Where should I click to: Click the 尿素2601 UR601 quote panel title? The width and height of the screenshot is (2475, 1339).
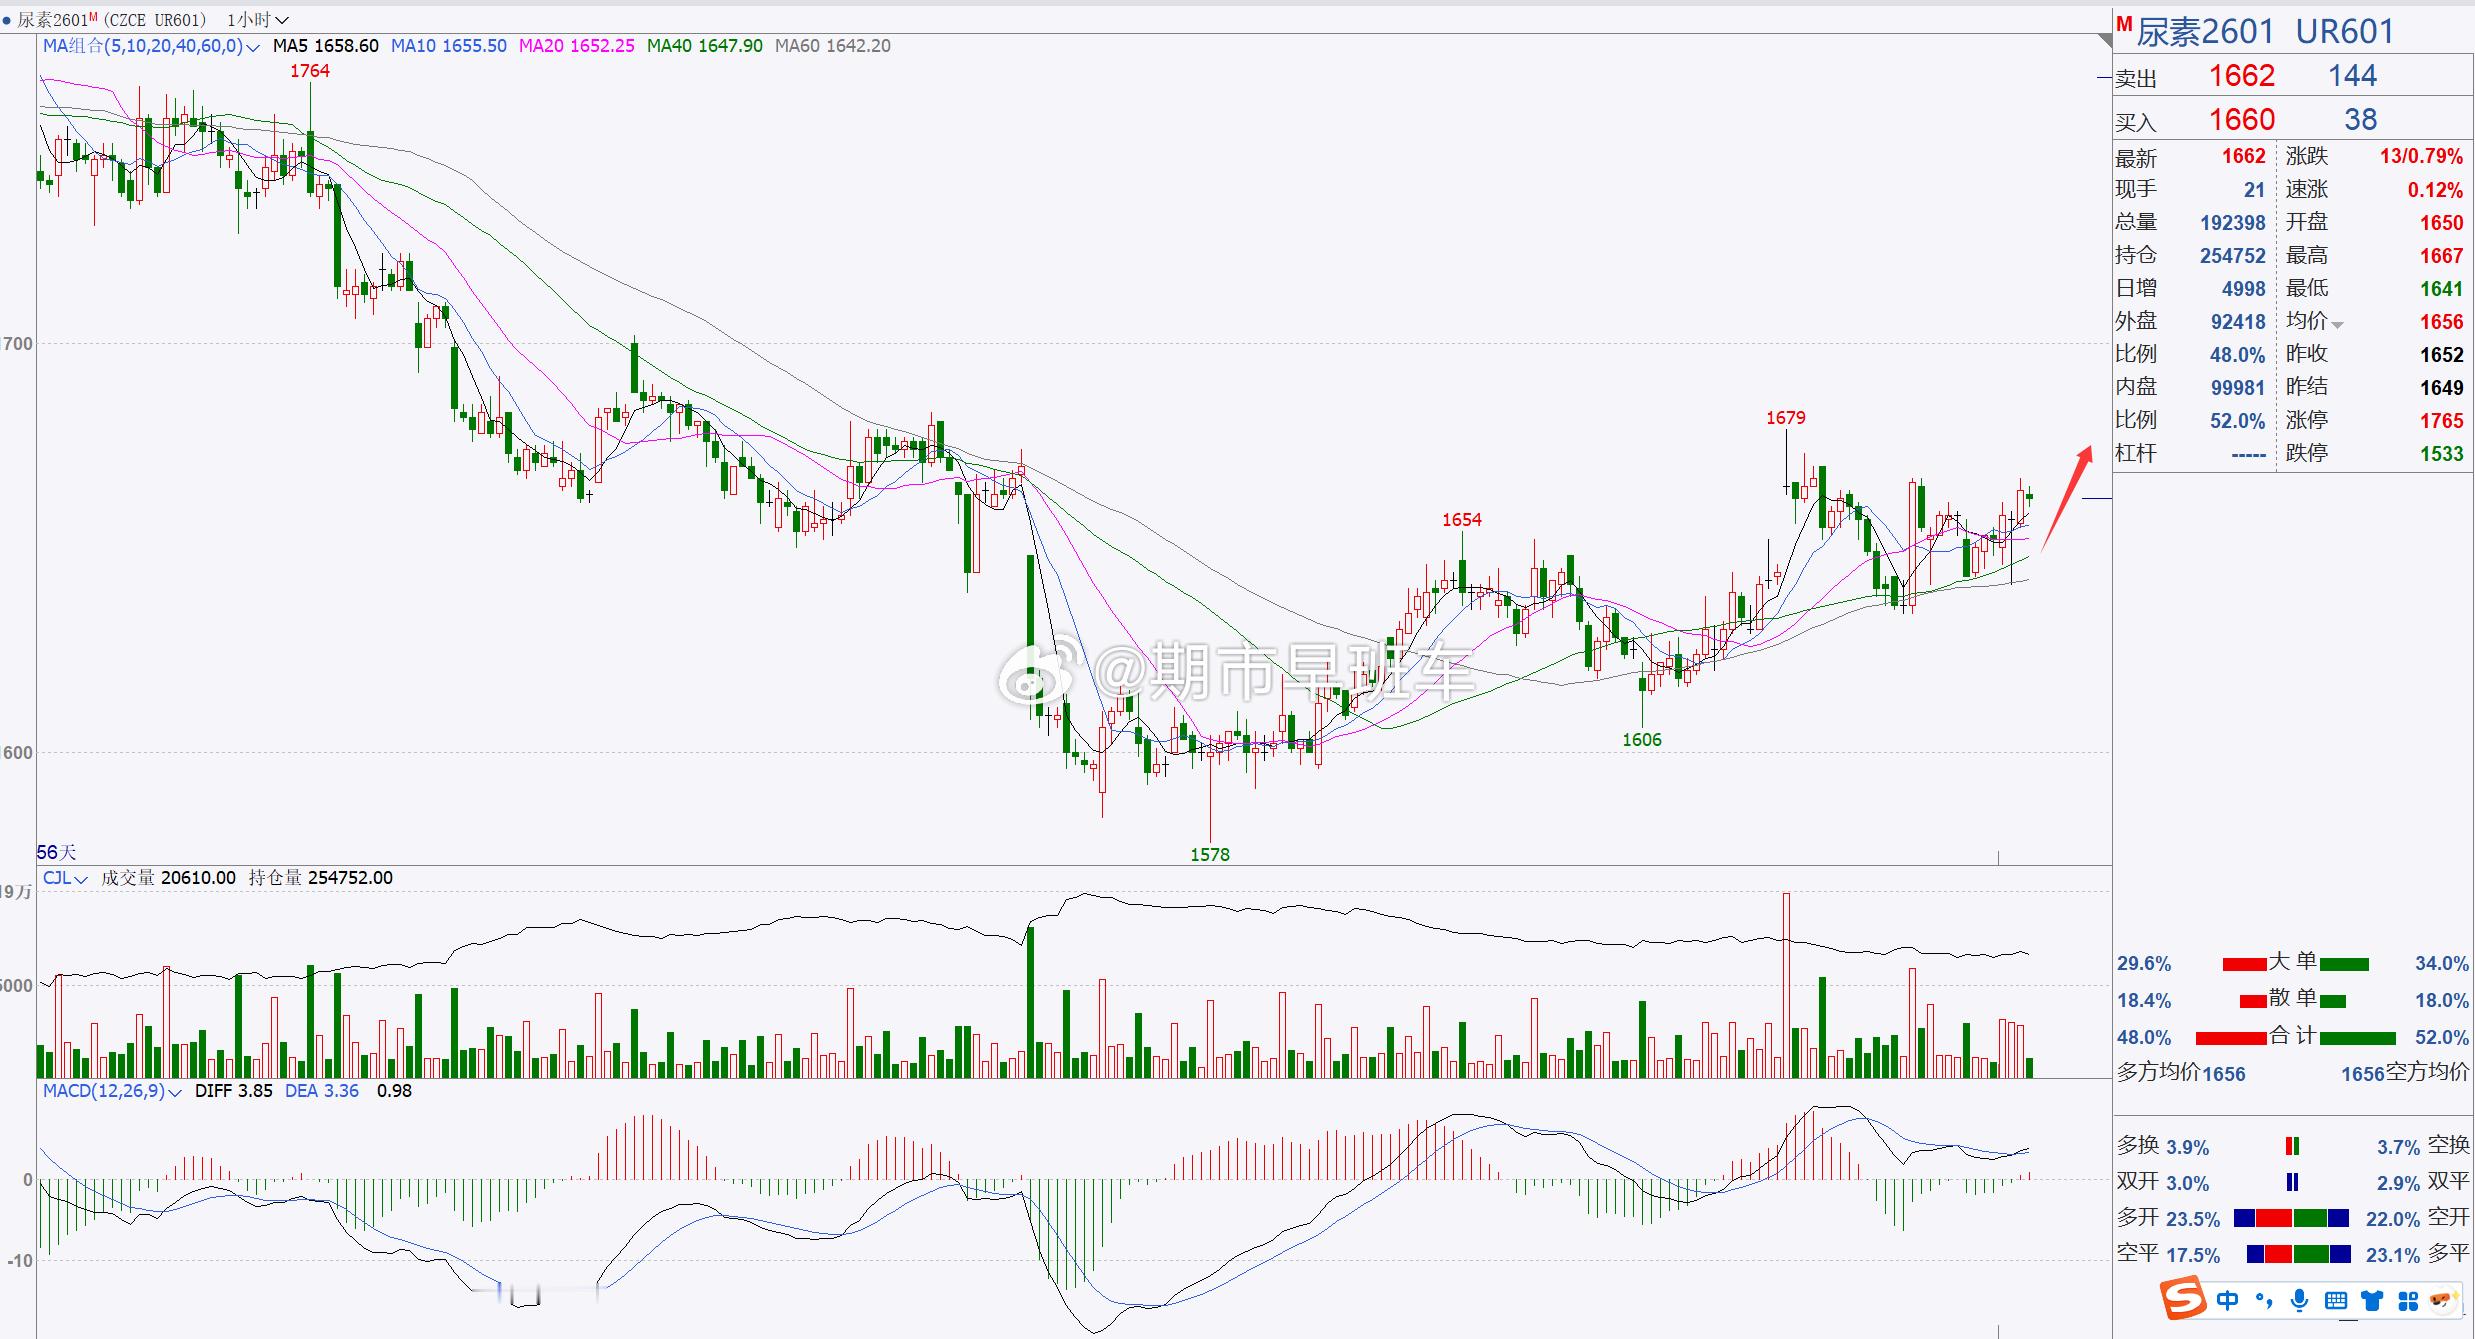pos(2265,32)
